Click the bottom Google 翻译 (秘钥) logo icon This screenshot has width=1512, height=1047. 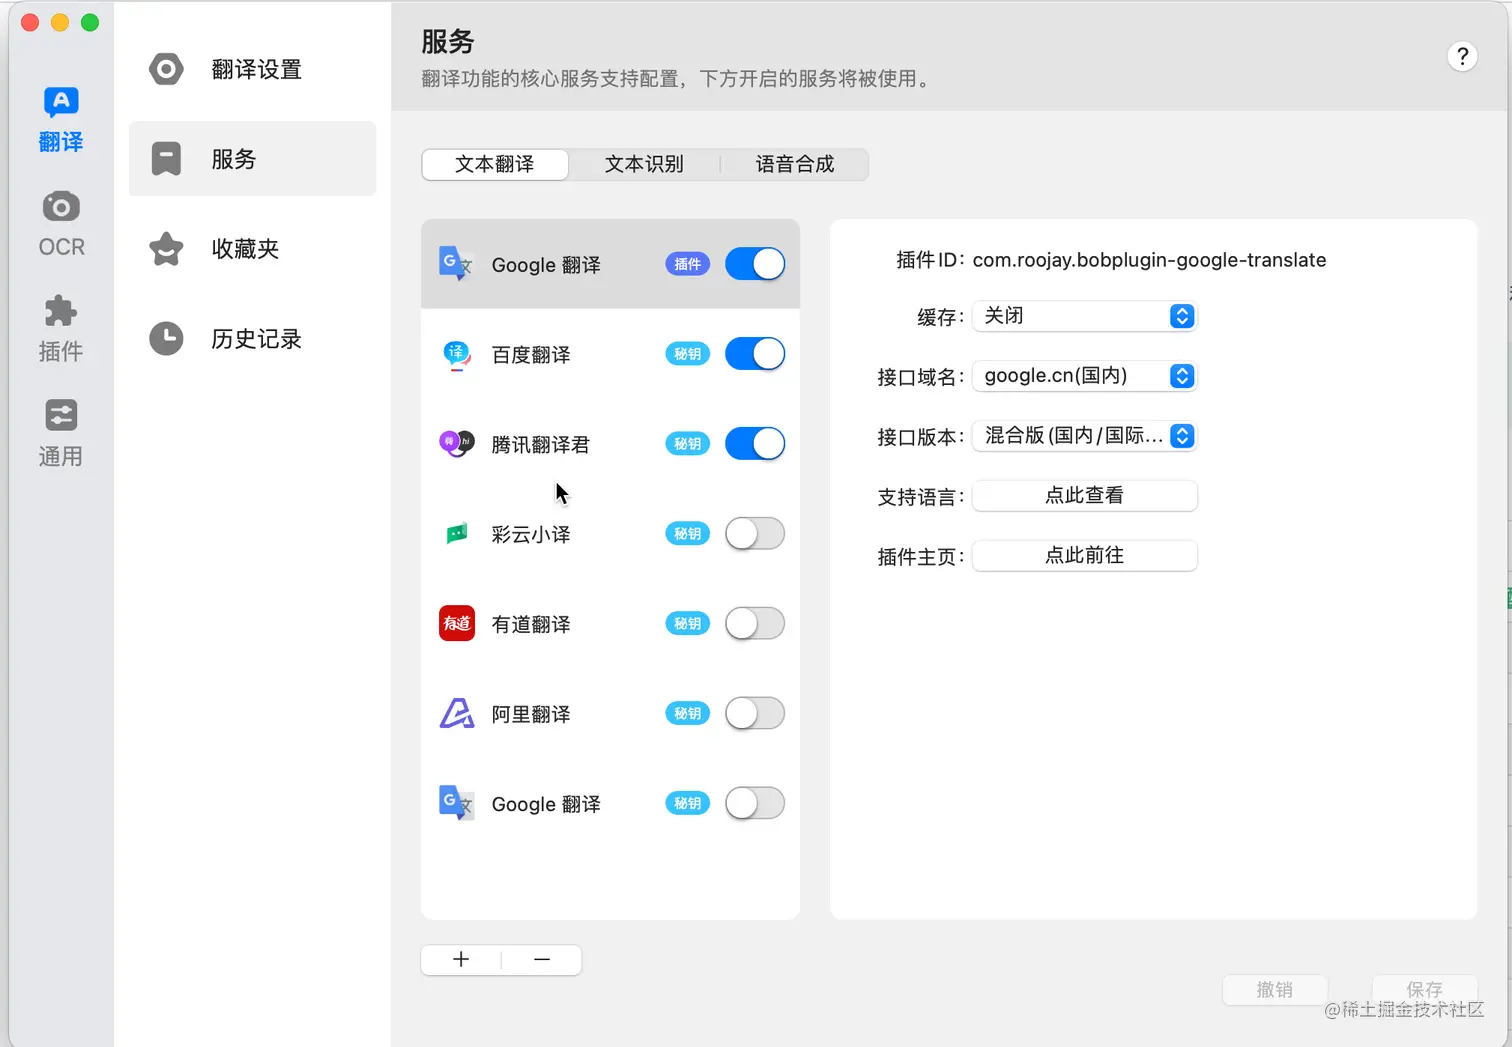tap(456, 803)
